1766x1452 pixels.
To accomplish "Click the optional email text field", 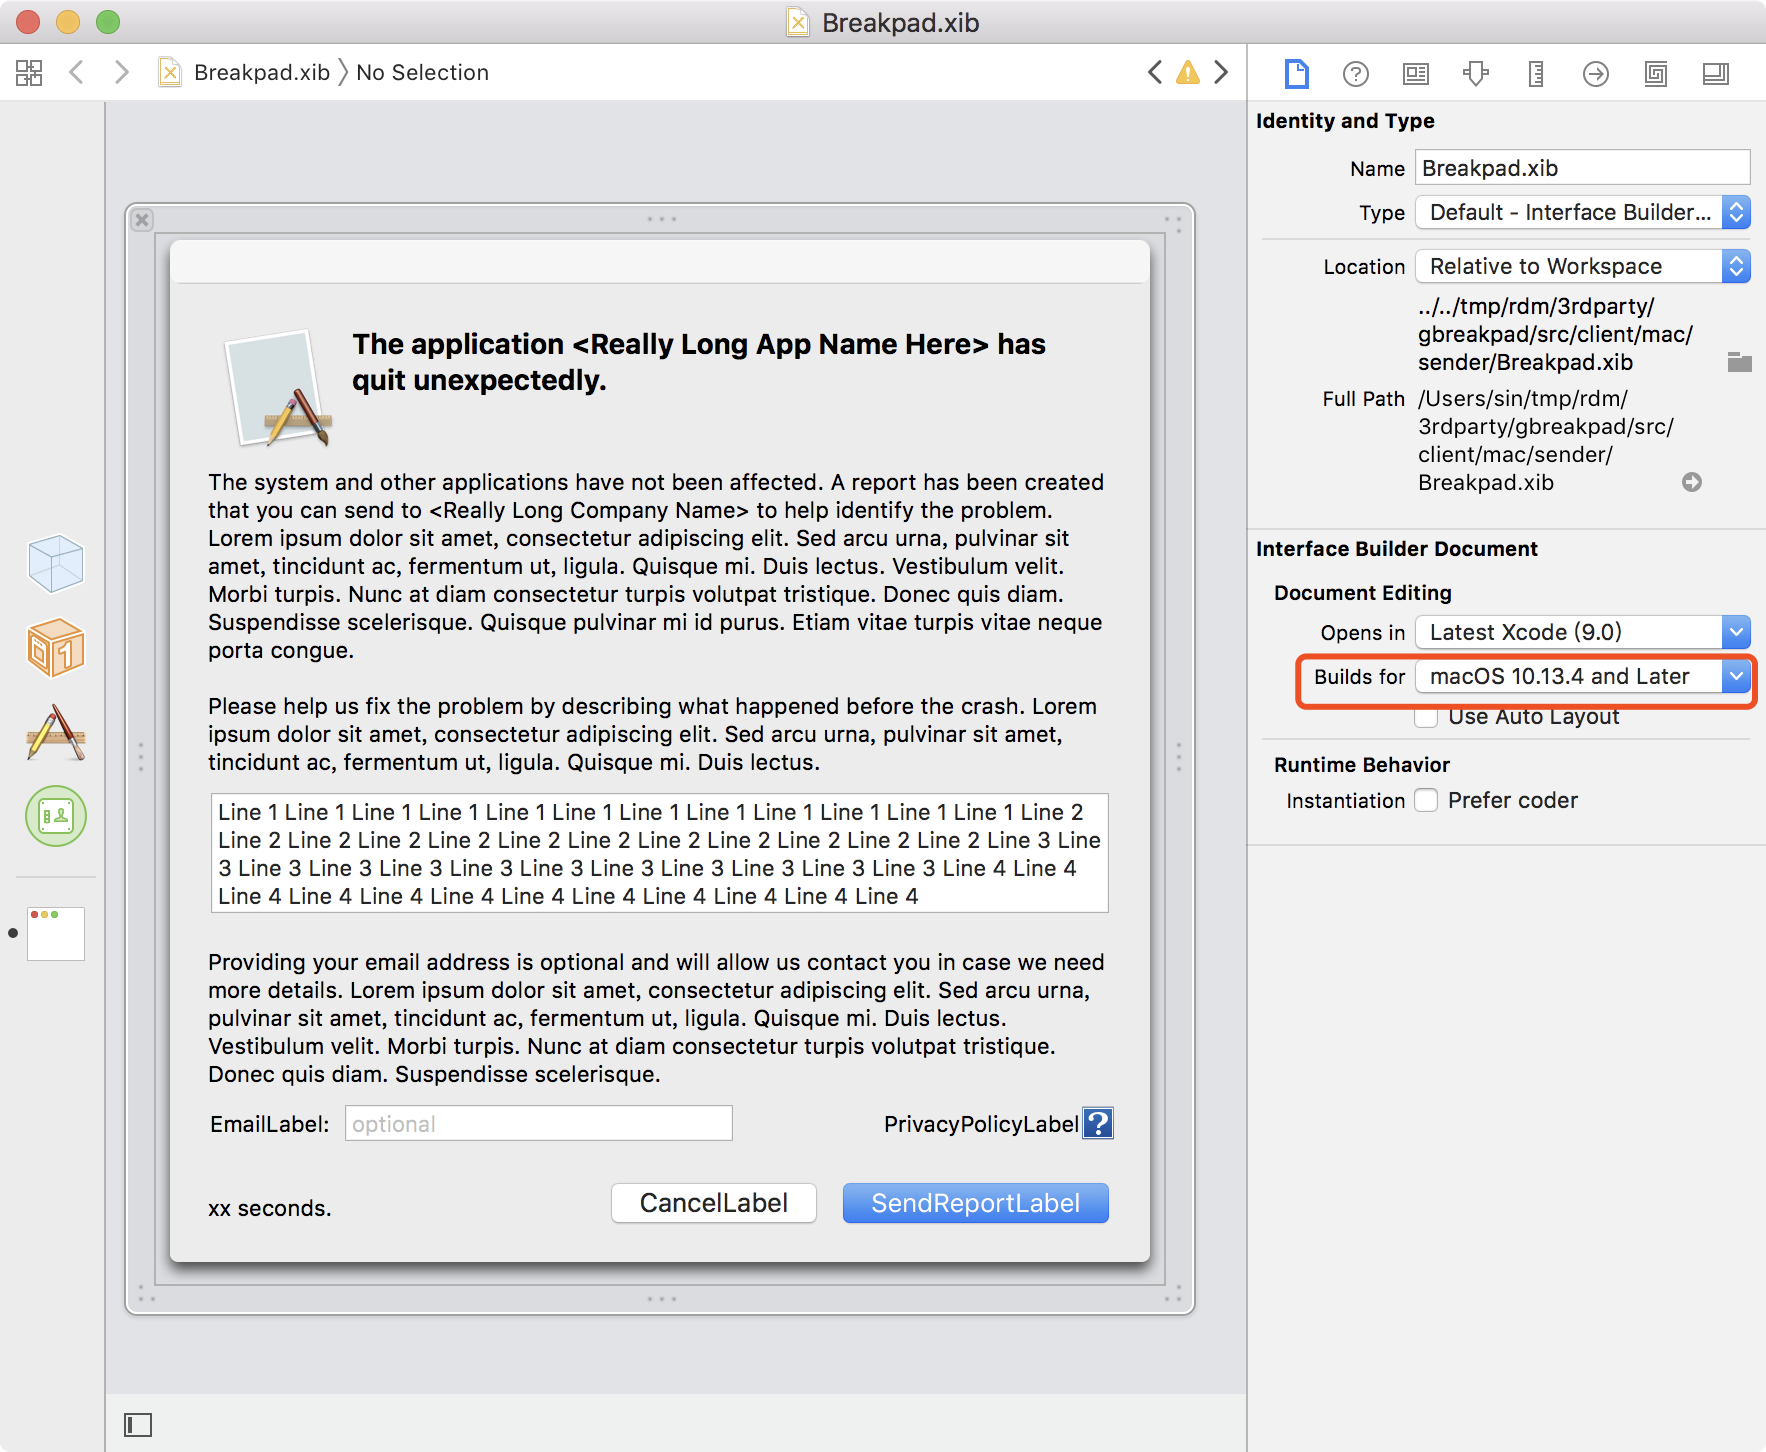I will point(539,1123).
